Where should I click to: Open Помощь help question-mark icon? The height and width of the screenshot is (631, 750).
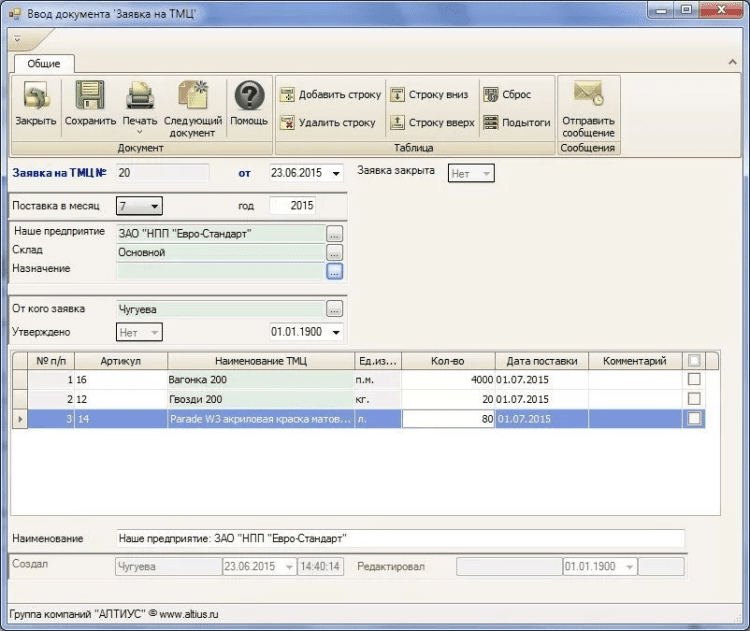[x=249, y=98]
